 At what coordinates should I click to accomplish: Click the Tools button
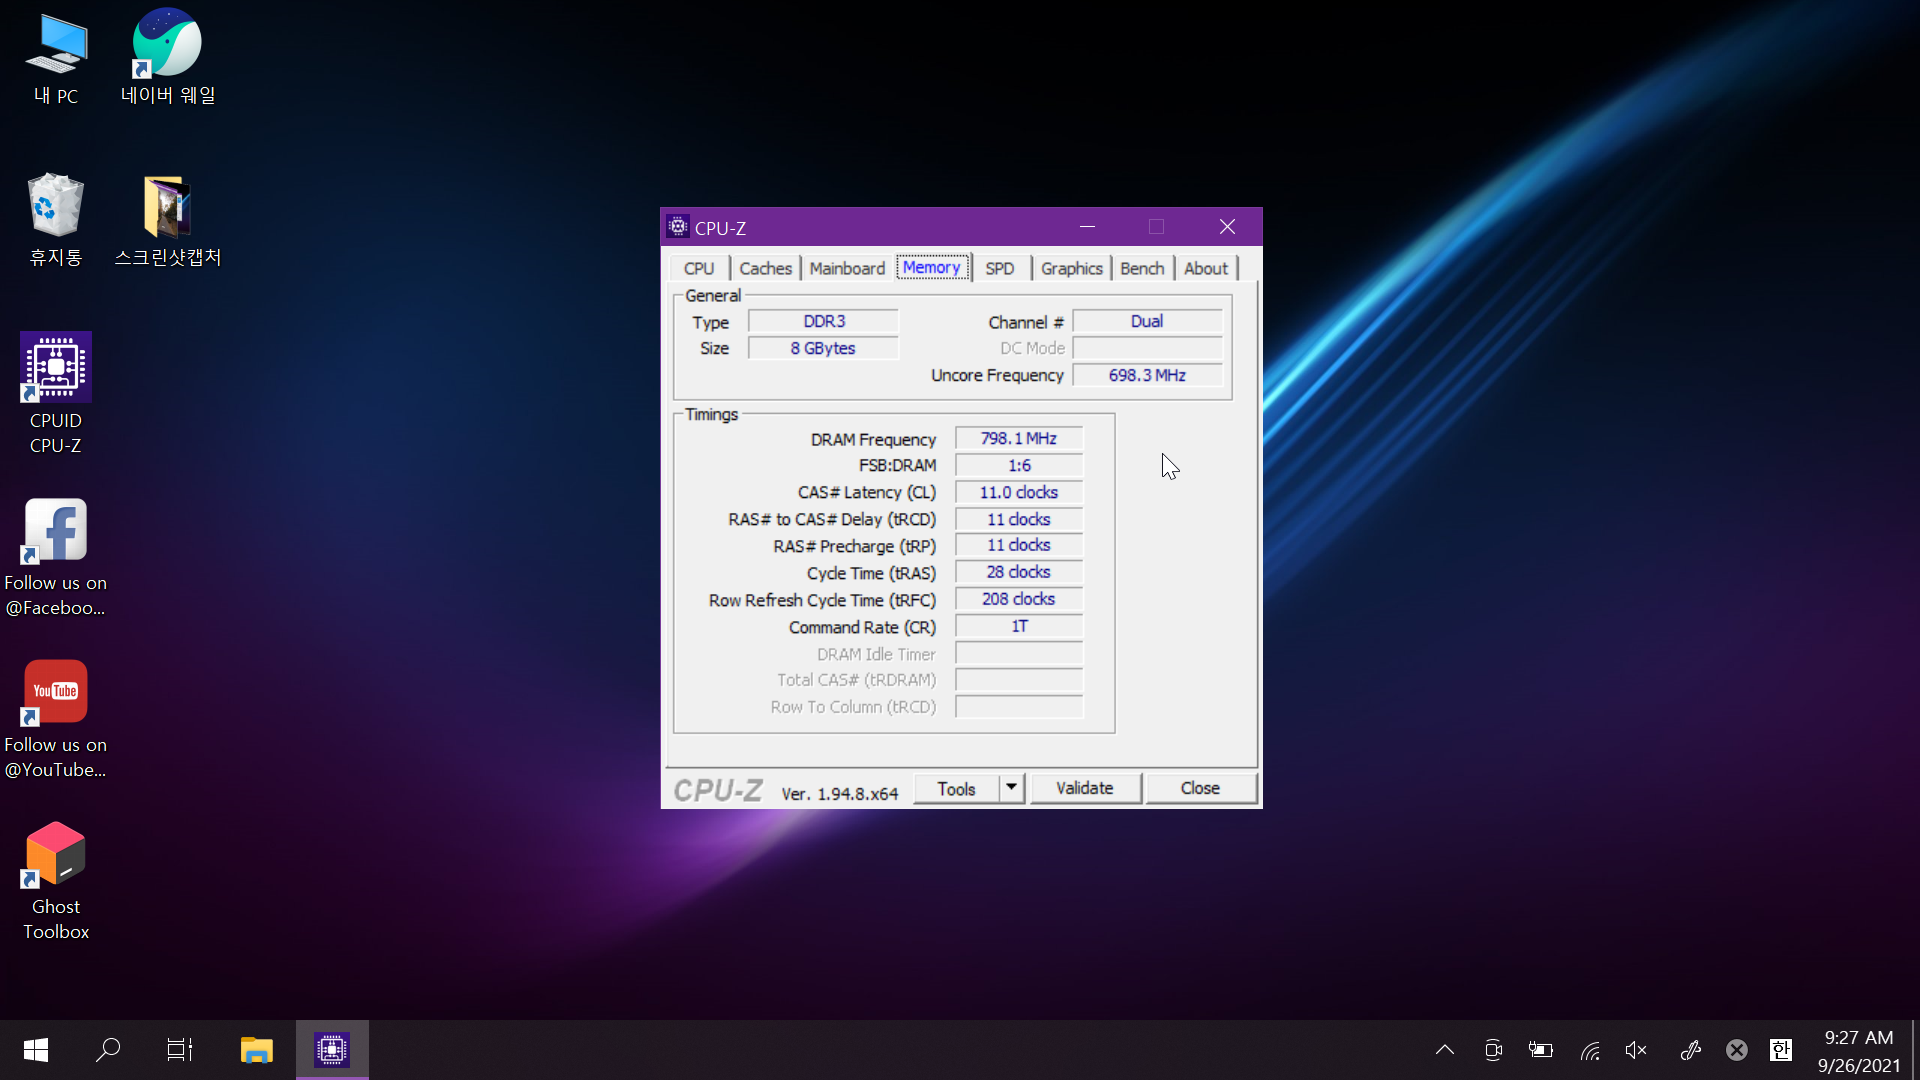tap(956, 789)
